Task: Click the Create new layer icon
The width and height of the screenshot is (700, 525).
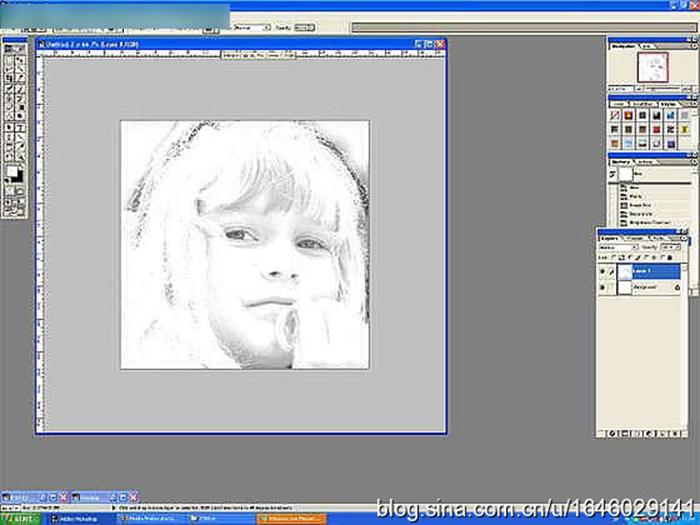Action: 663,433
